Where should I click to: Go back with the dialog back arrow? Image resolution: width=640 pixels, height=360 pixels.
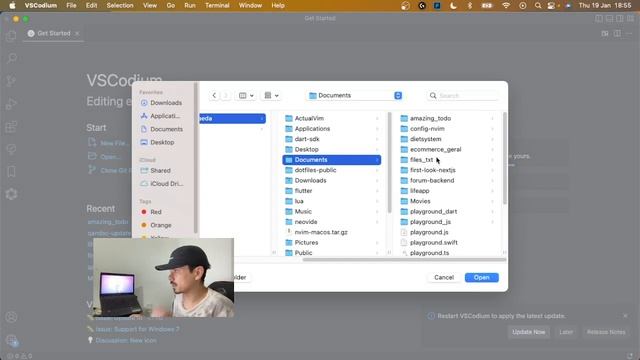214,96
